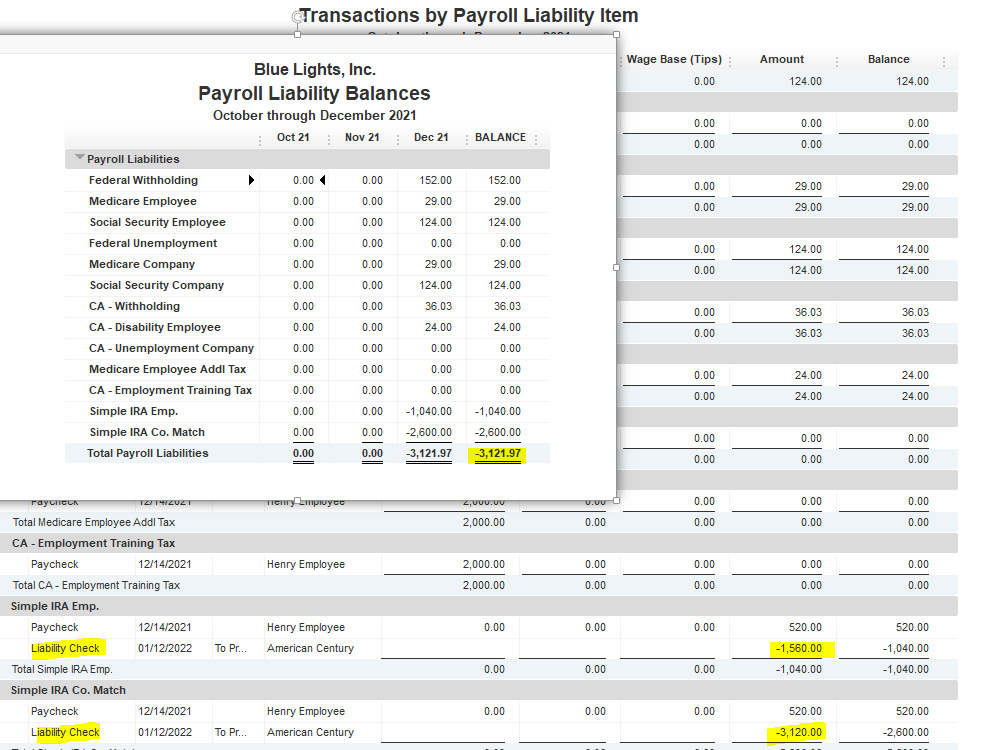Viewport: 1000px width, 750px height.
Task: Click the Dec 21 value for Federal Withholding
Action: pos(436,180)
